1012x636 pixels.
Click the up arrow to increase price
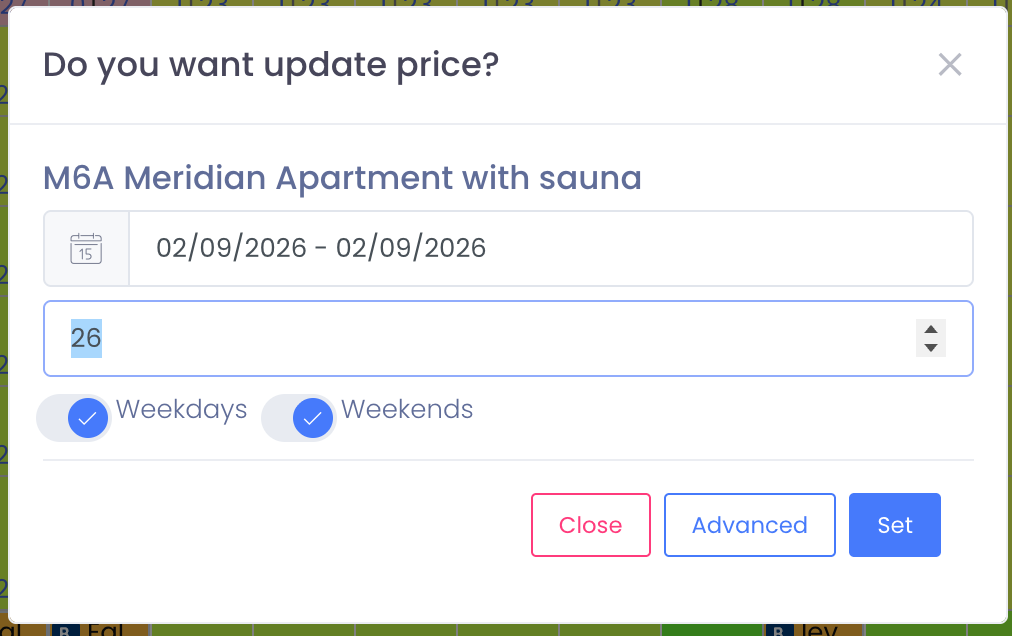930,330
